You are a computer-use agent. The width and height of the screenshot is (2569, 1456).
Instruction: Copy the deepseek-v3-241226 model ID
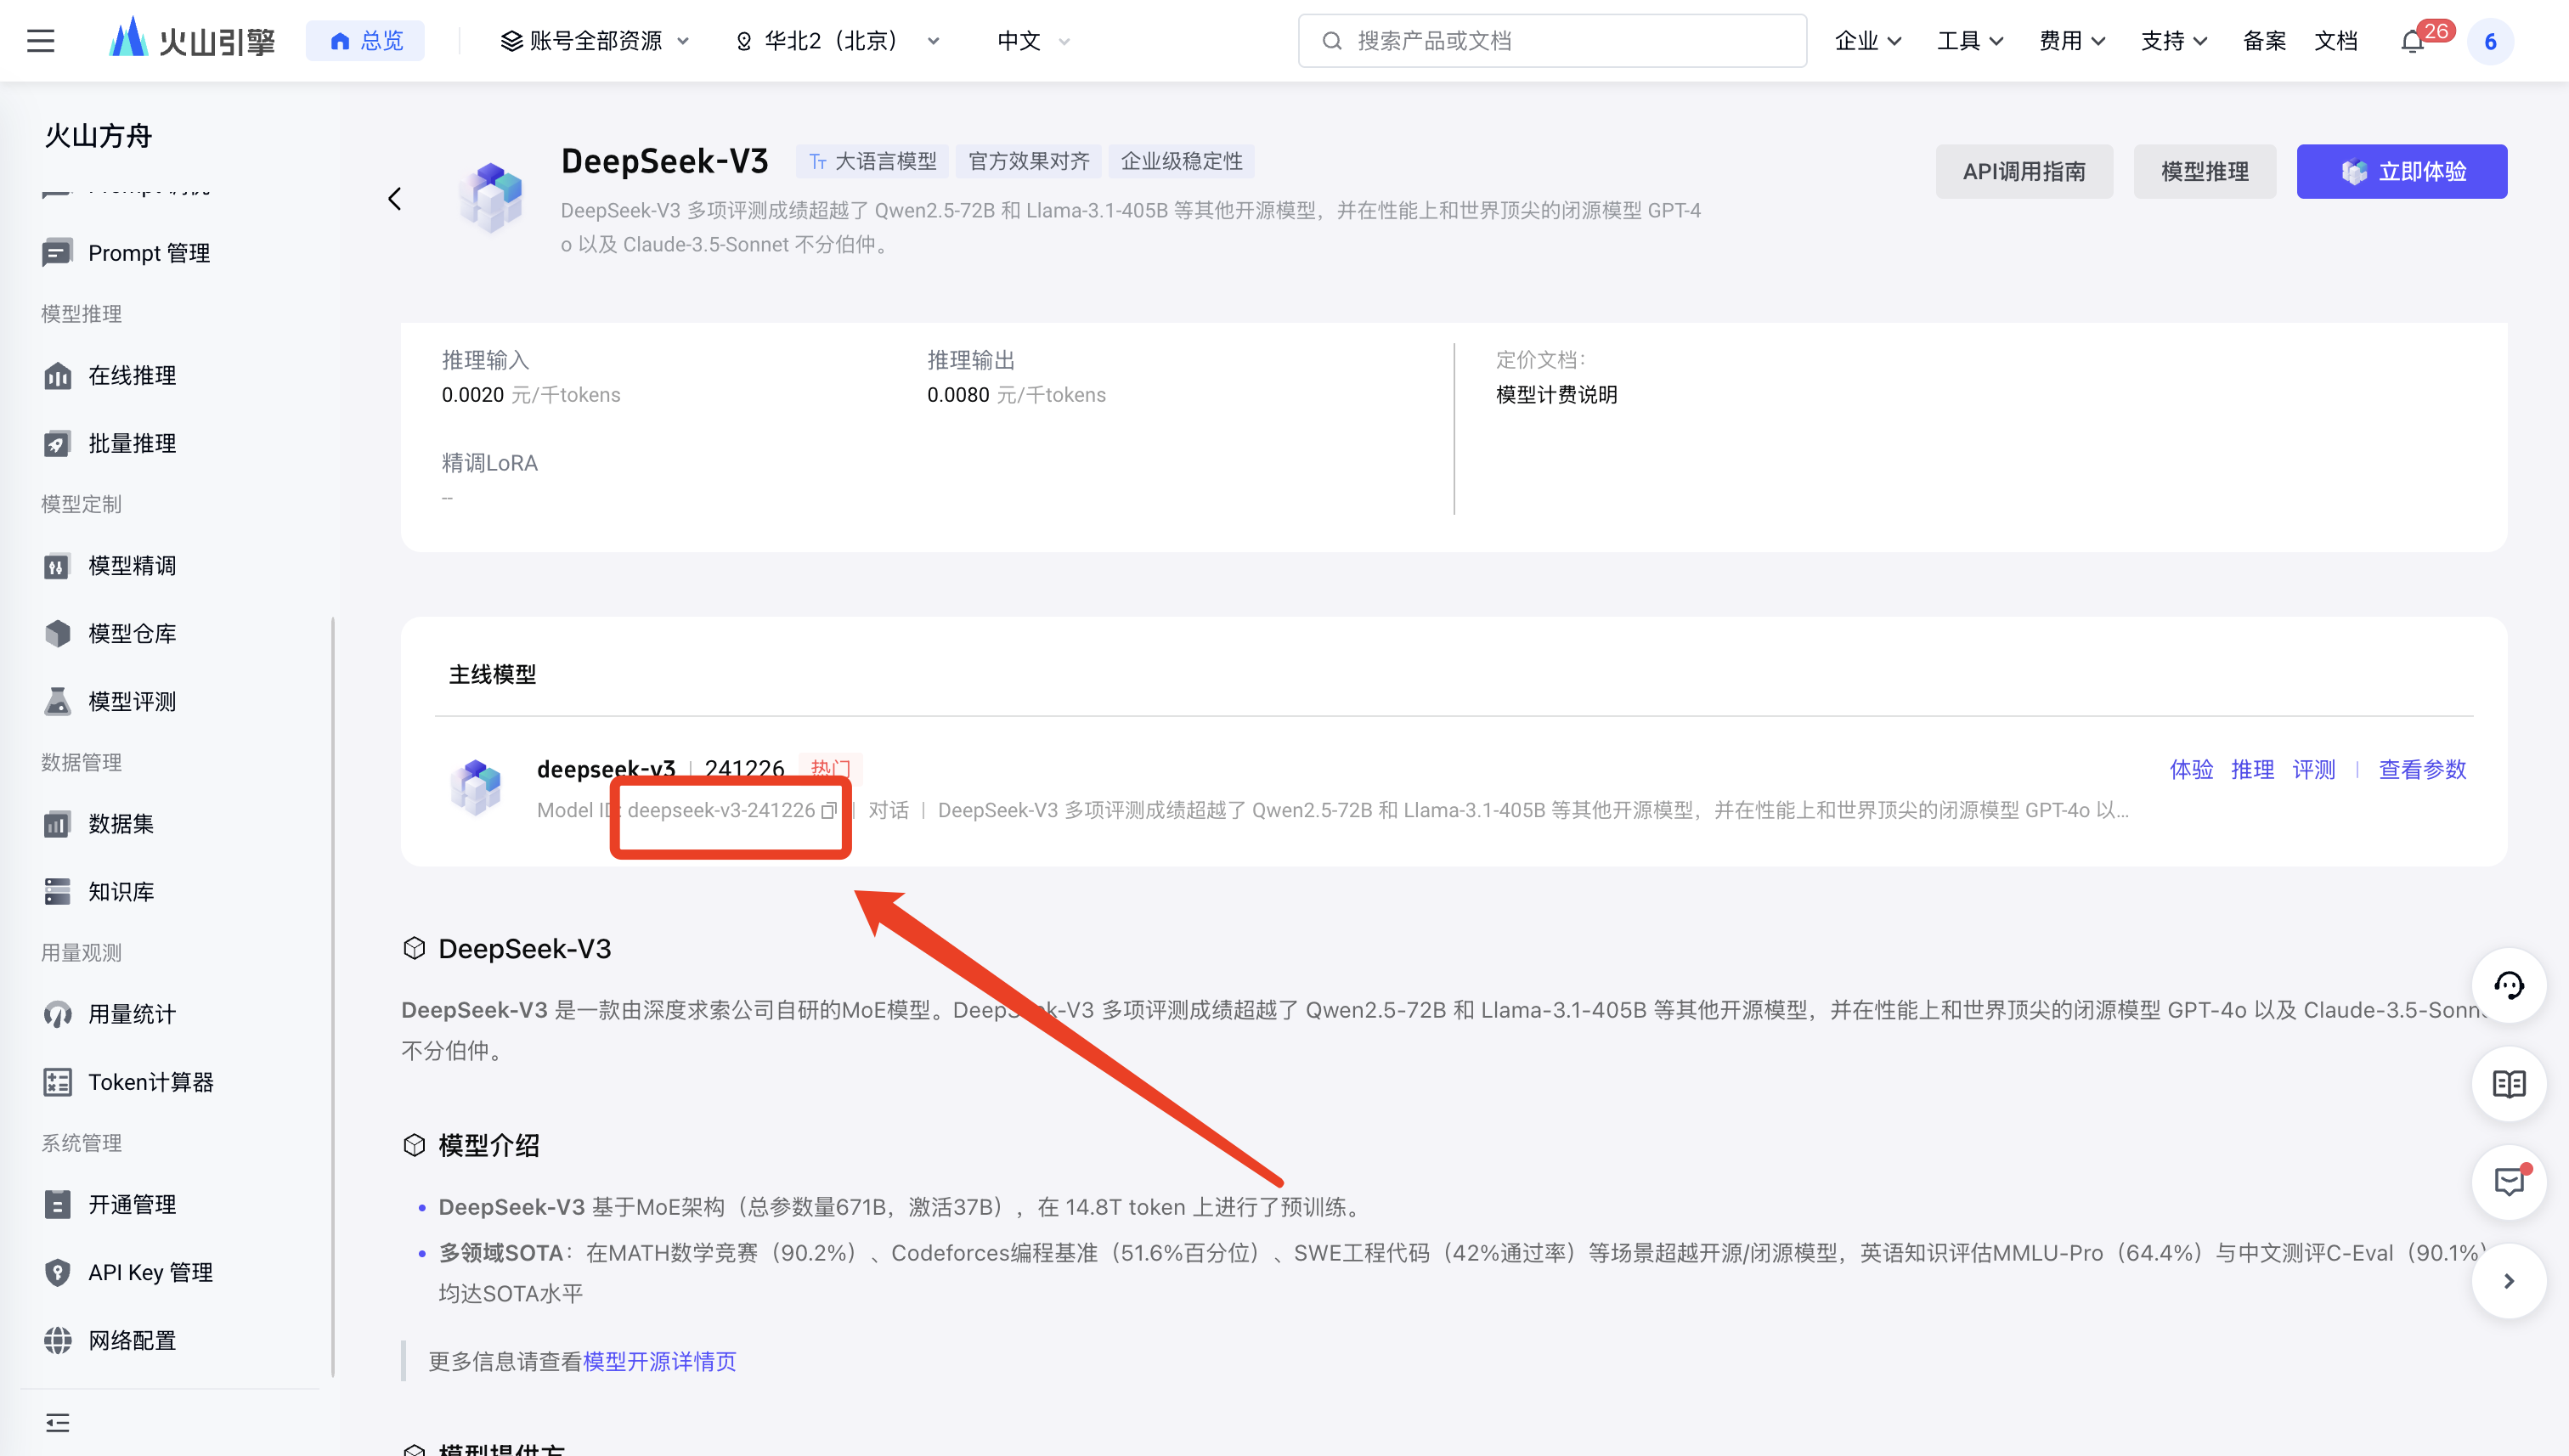pyautogui.click(x=829, y=811)
